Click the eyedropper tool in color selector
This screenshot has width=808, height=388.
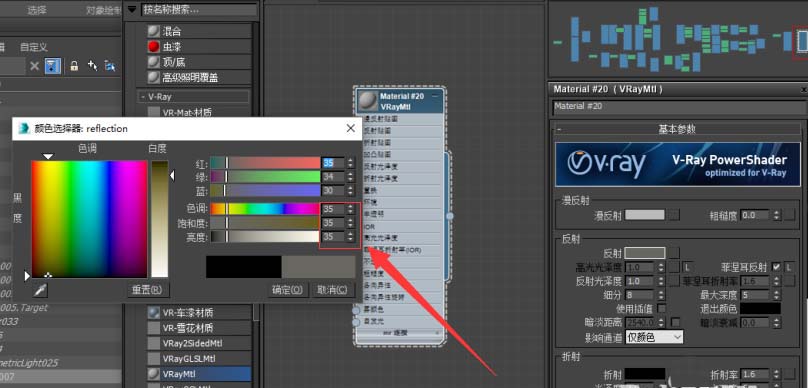point(40,290)
